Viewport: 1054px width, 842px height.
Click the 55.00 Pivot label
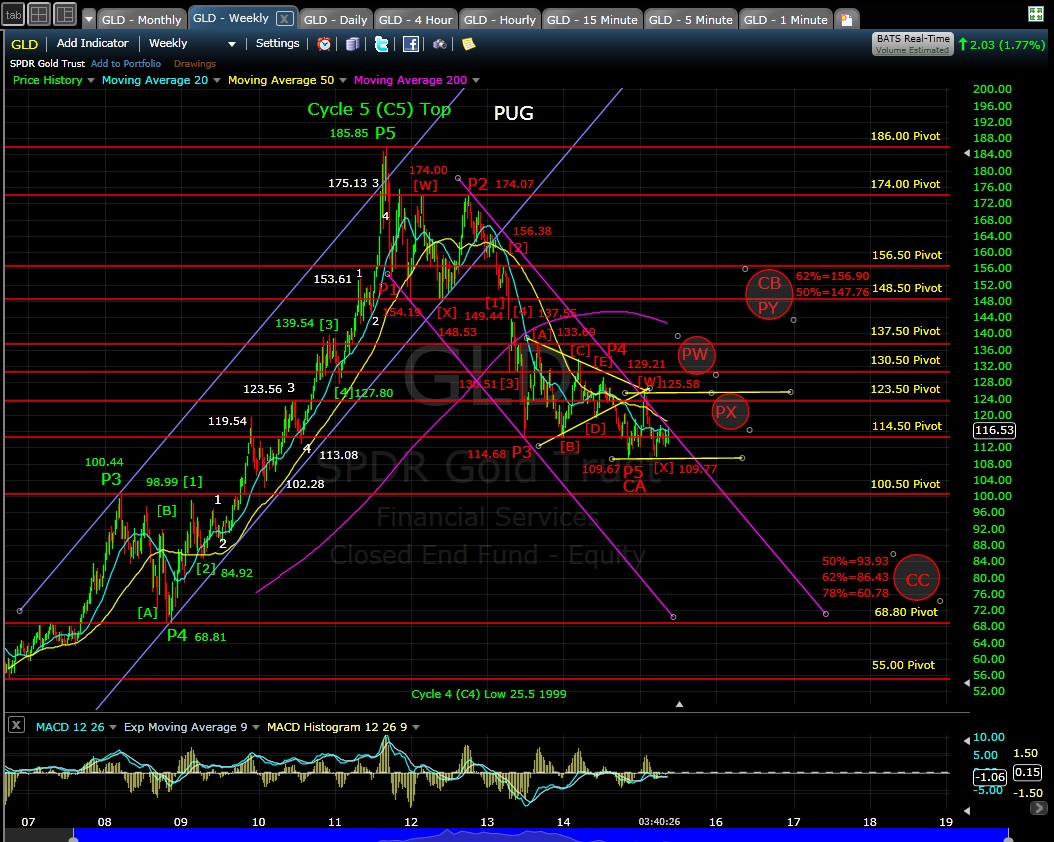903,665
